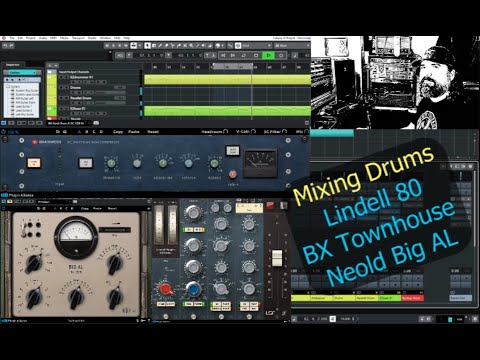The image size is (480, 360).
Task: Toggle the Townhouse Comp In button
Action: 34,163
